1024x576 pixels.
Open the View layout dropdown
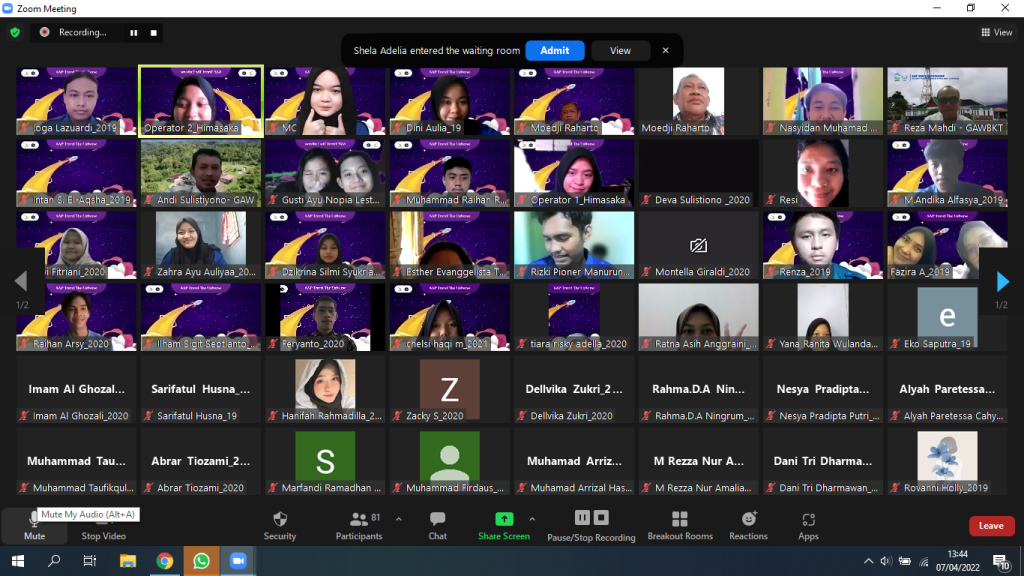pyautogui.click(x=997, y=32)
